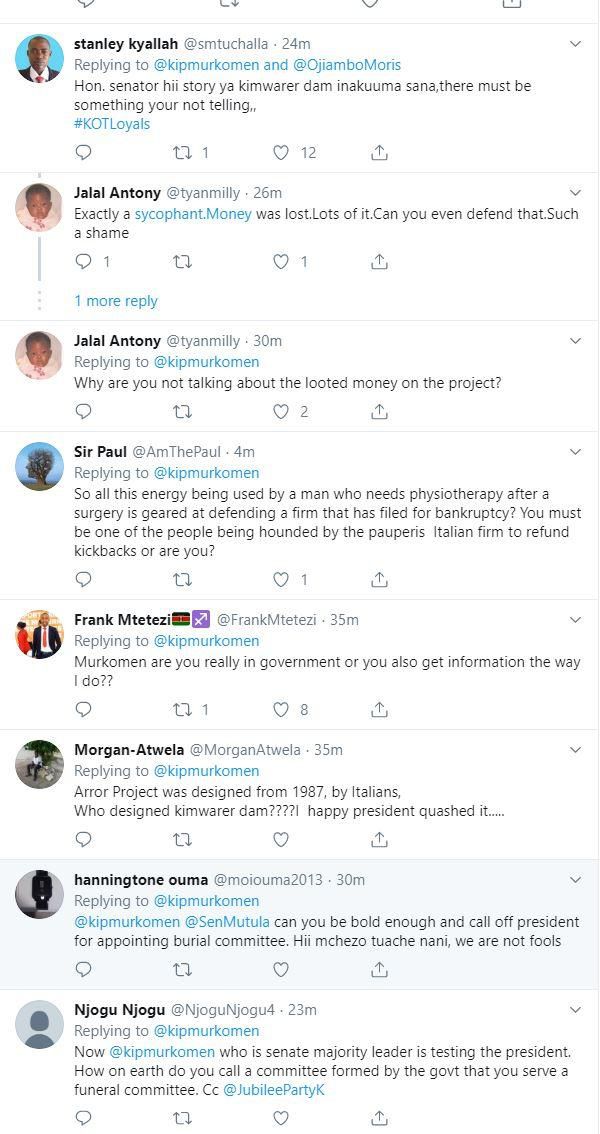Reply to Morgan-Atwela's Arror Project tweet
Viewport: 600px width, 1134px height.
click(x=84, y=839)
